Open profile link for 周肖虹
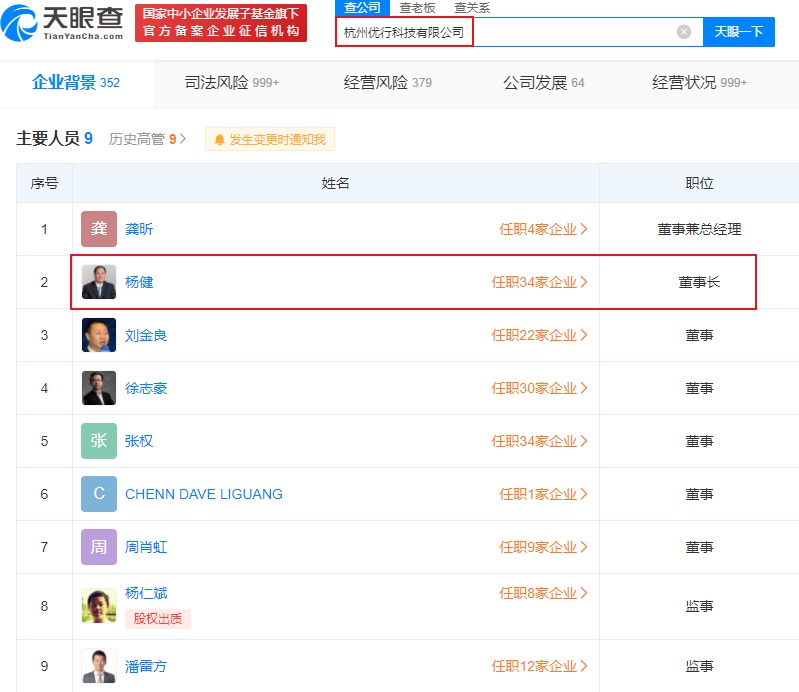 coord(146,547)
